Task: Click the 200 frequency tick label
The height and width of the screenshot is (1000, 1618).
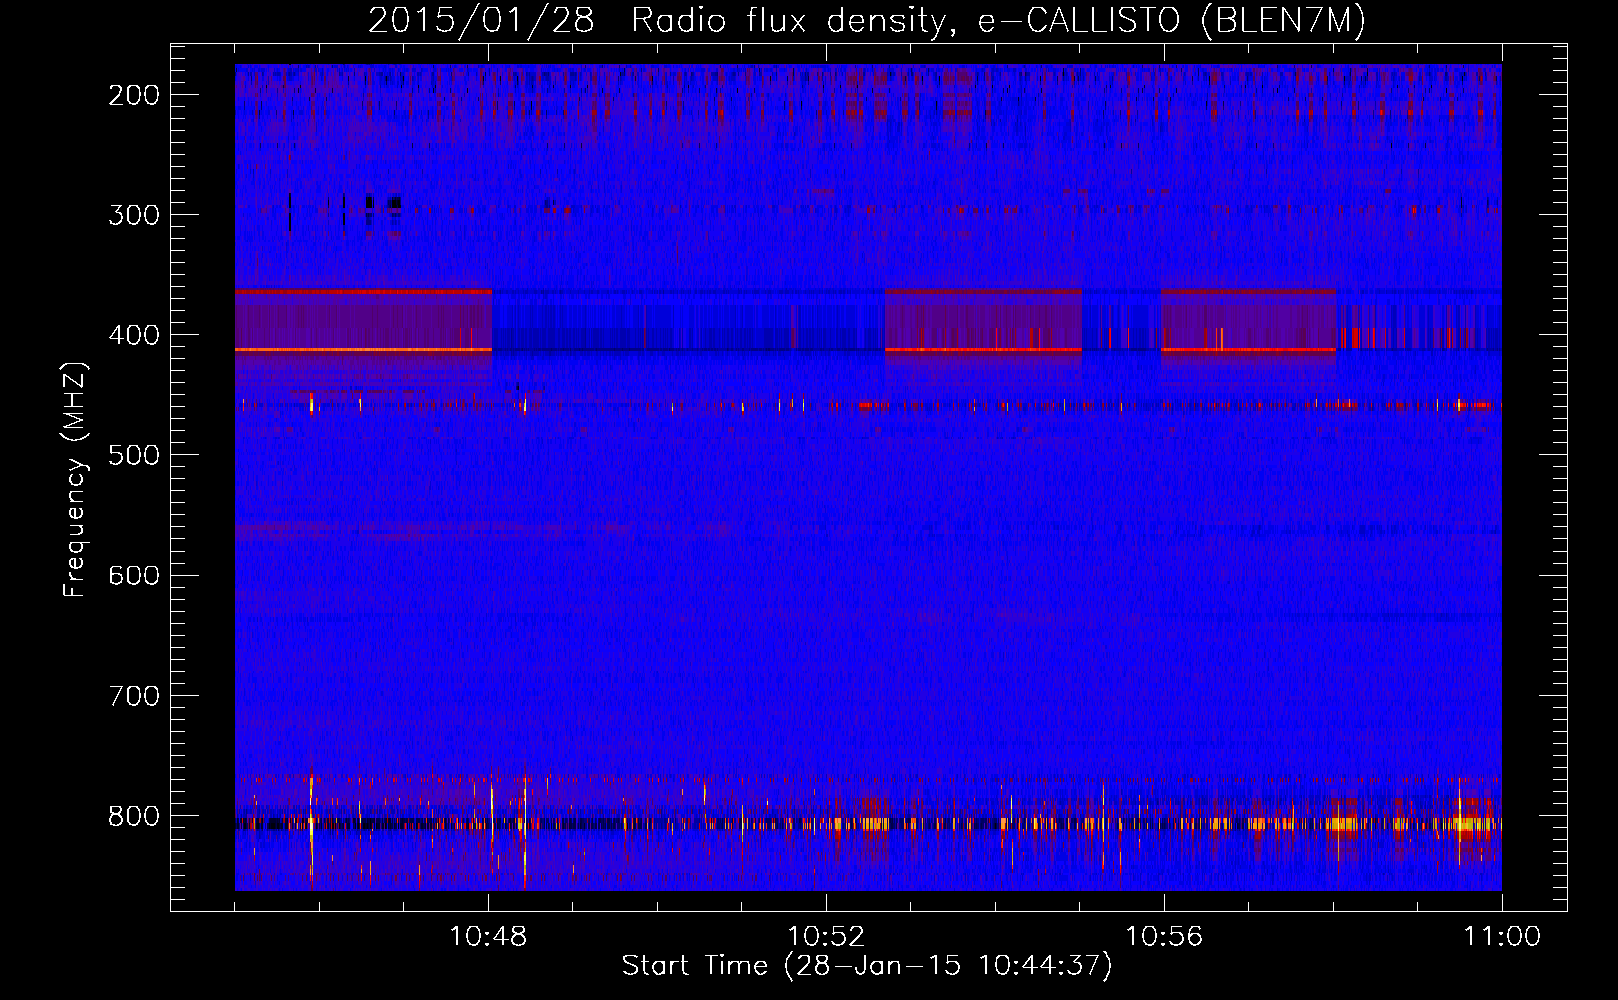Action: tap(134, 95)
